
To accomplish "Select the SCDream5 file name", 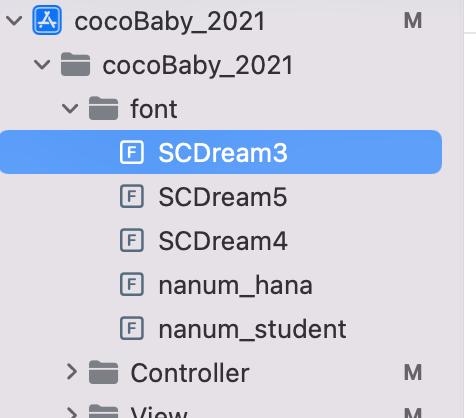I will tap(223, 197).
